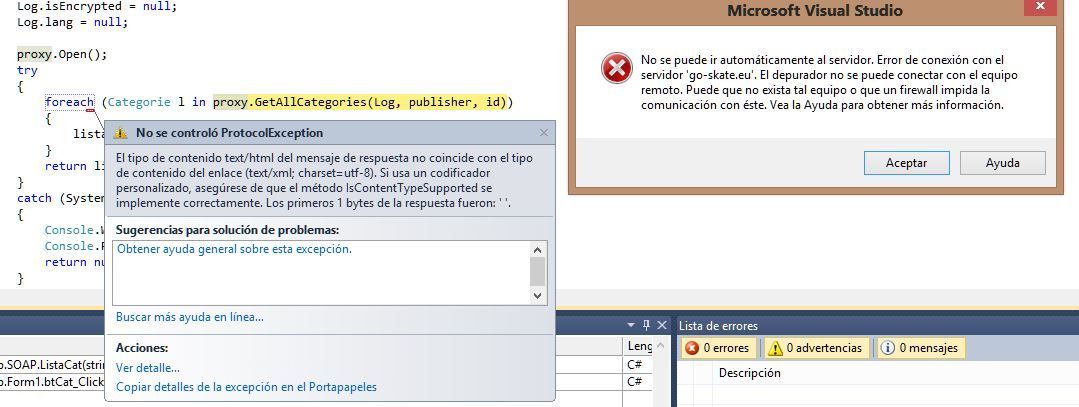
Task: Close the call stack panel
Action: click(x=662, y=325)
